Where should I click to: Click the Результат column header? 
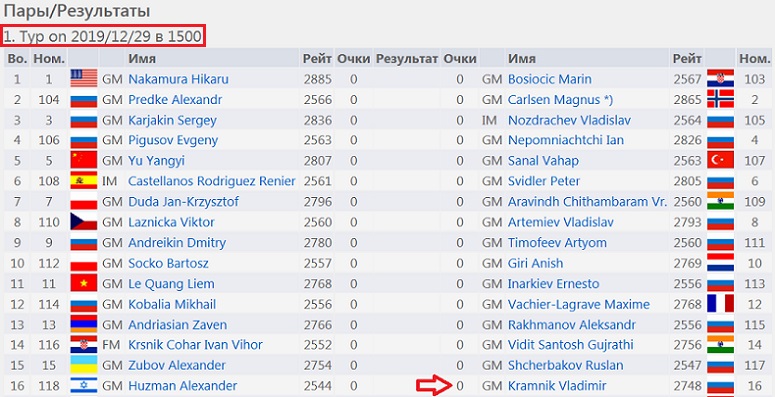pyautogui.click(x=407, y=59)
